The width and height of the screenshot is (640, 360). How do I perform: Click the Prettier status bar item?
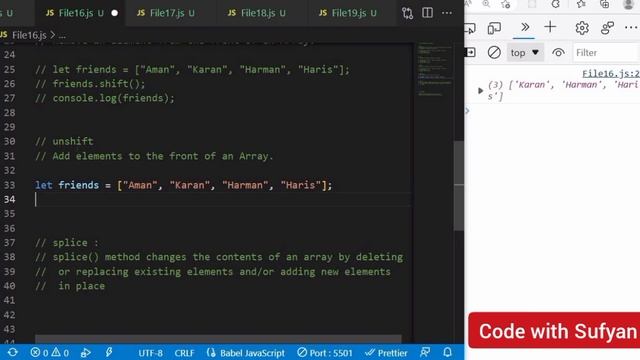point(386,353)
